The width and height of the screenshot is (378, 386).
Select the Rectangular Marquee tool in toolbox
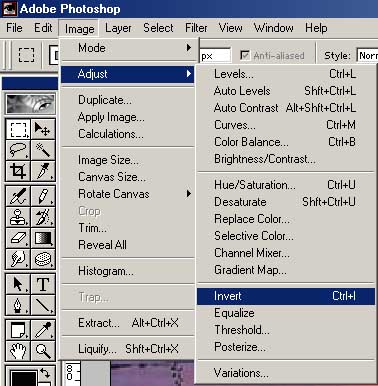[18, 129]
